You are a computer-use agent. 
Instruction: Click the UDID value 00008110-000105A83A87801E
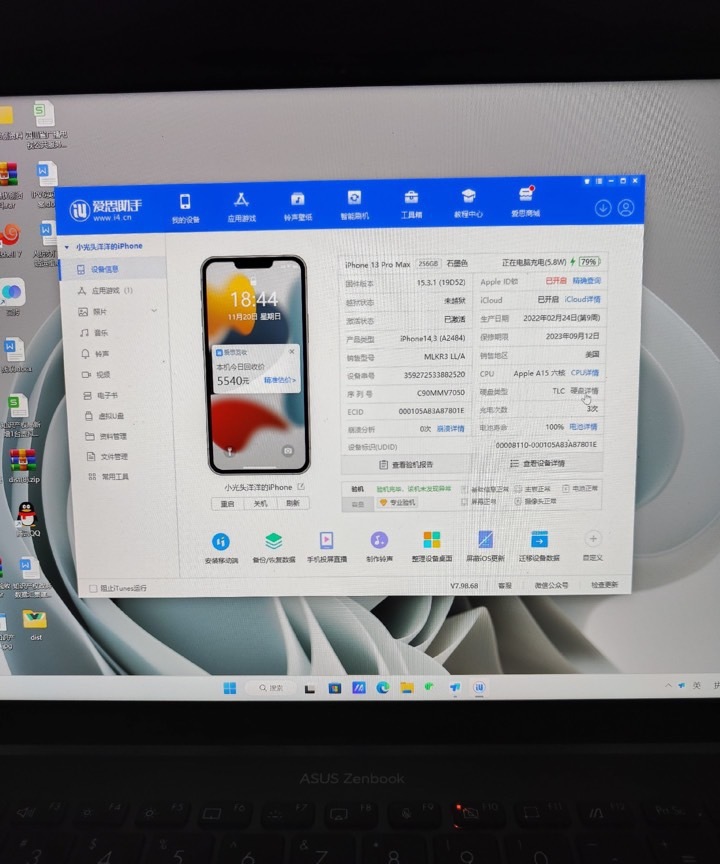[x=545, y=445]
